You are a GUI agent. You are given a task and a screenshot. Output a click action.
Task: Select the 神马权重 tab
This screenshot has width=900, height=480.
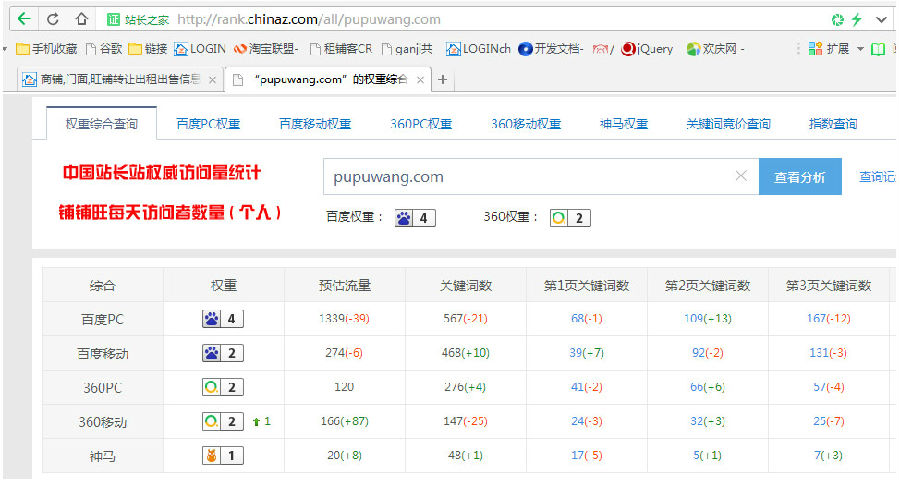click(x=624, y=123)
